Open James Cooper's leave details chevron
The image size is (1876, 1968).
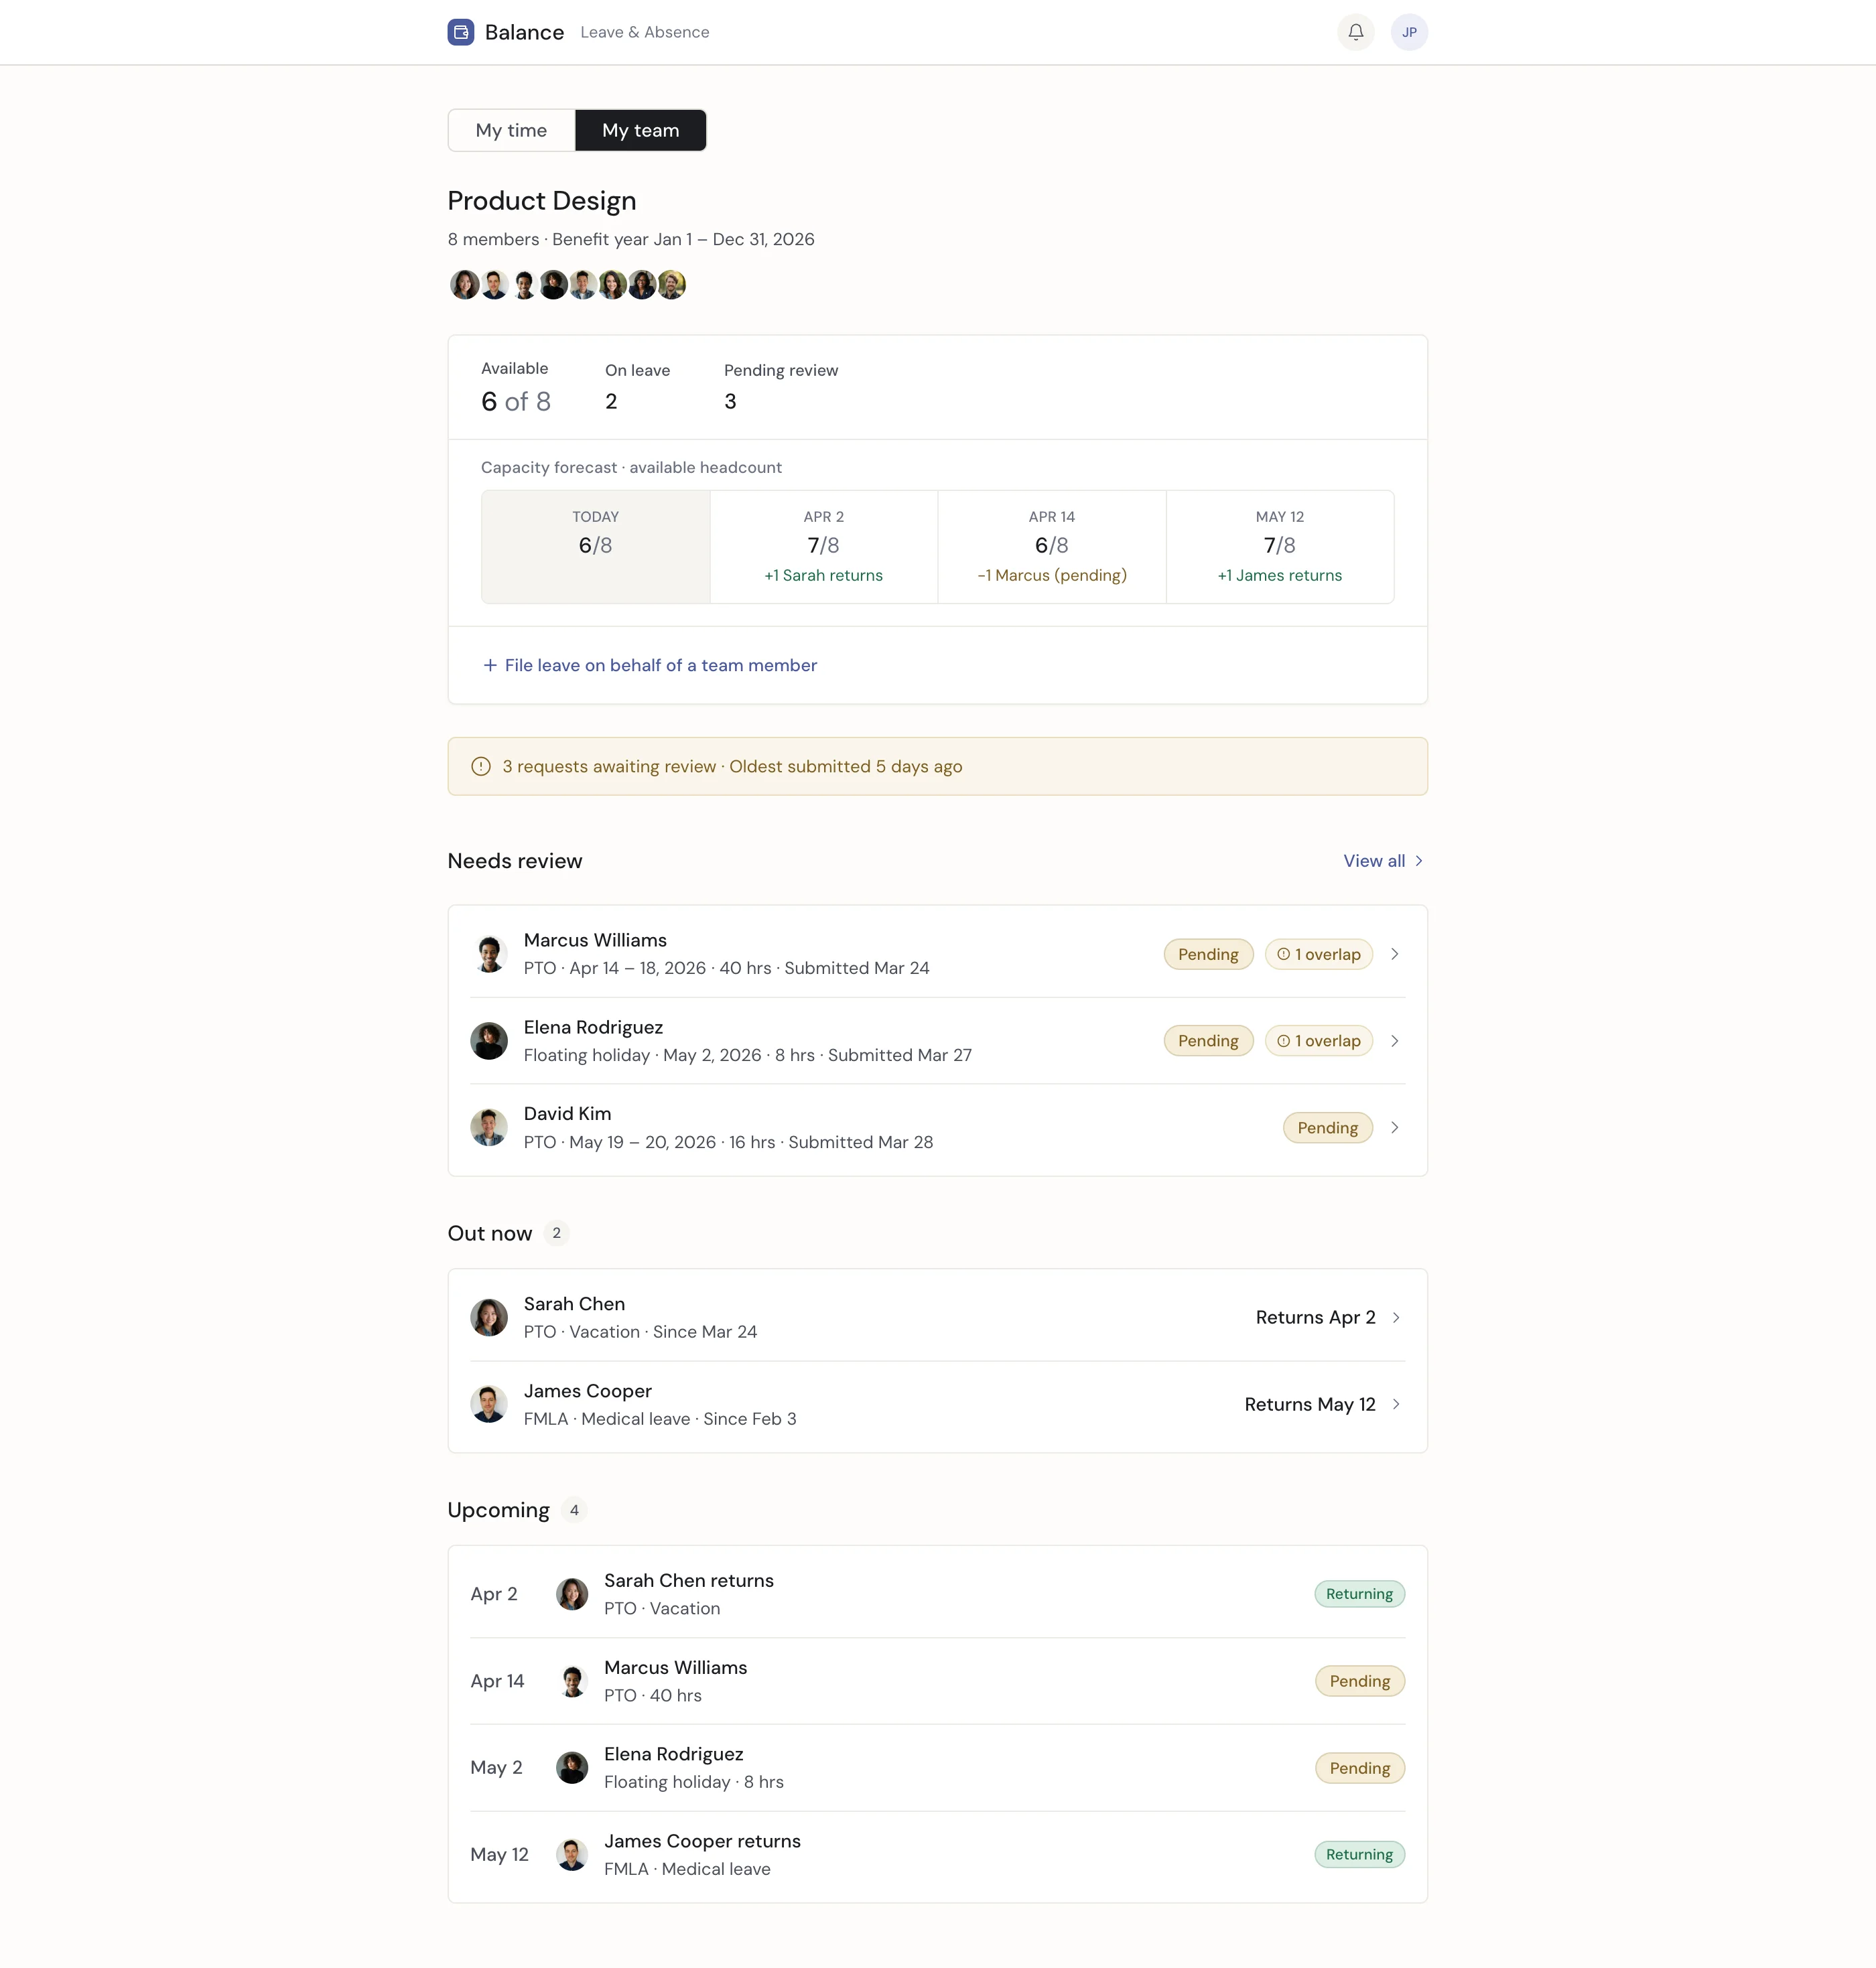click(1396, 1405)
